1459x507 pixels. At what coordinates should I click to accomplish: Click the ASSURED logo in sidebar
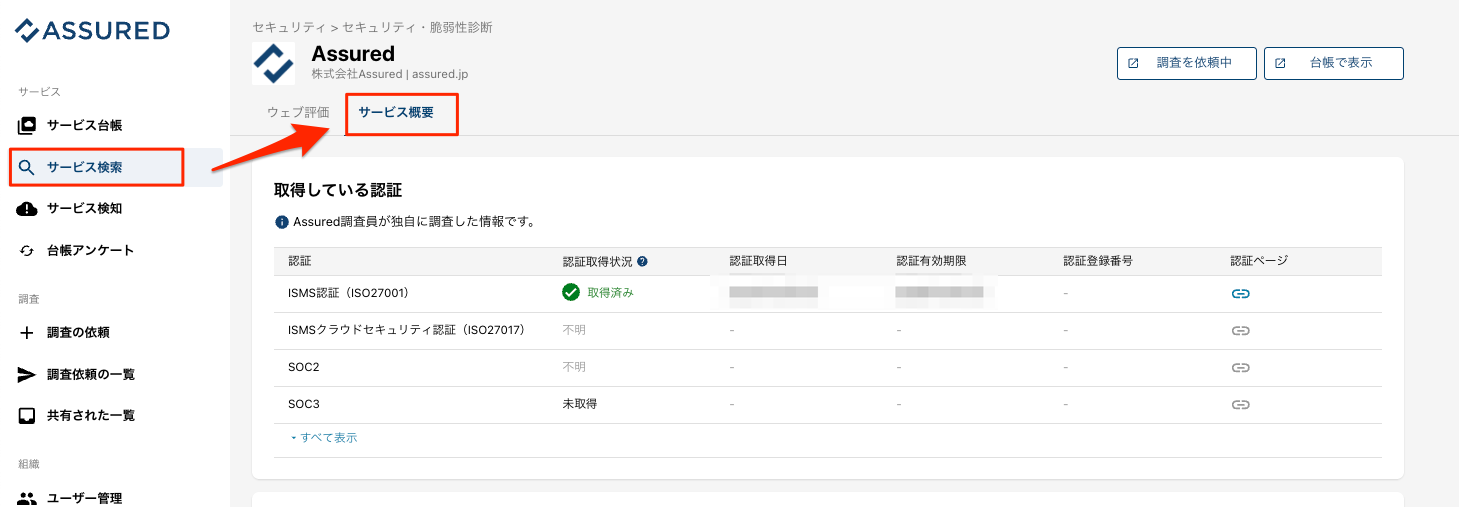point(92,31)
